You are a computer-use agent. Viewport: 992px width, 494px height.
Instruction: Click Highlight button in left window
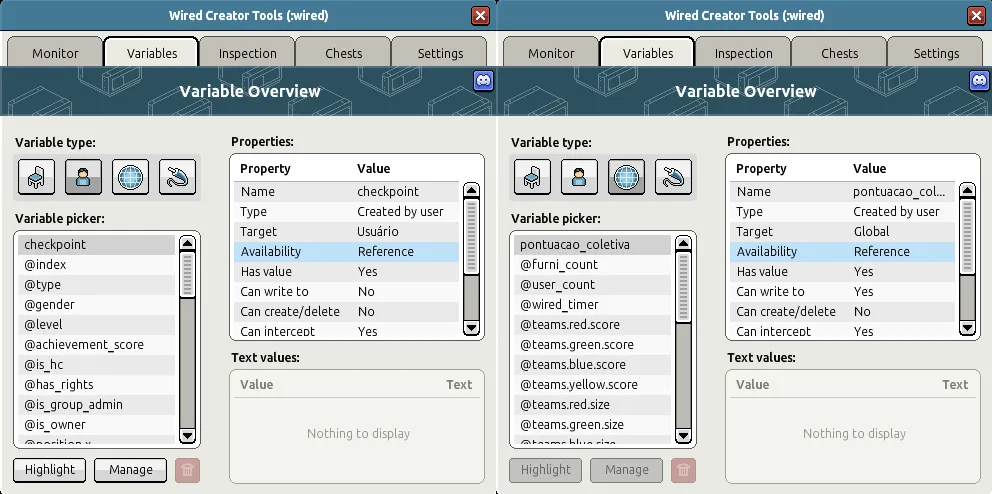click(49, 470)
